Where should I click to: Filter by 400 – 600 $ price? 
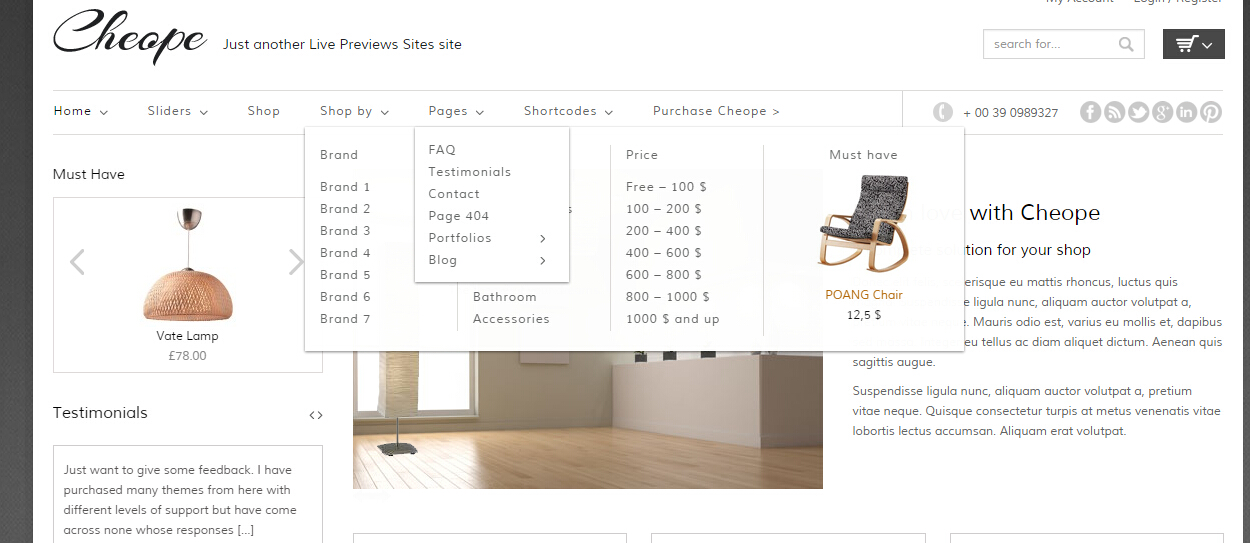pyautogui.click(x=663, y=253)
